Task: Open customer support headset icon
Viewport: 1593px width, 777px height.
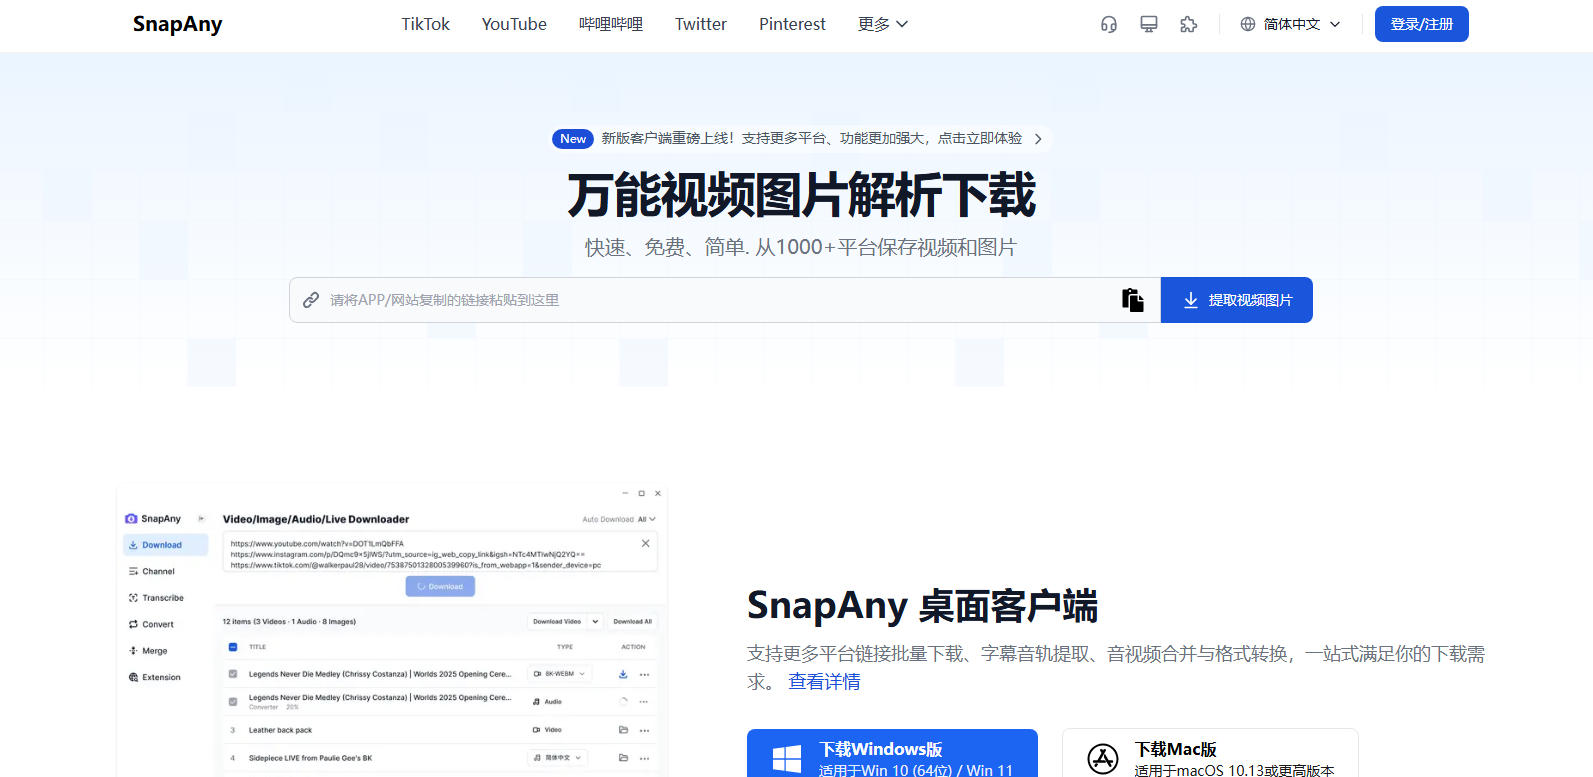Action: (1108, 24)
